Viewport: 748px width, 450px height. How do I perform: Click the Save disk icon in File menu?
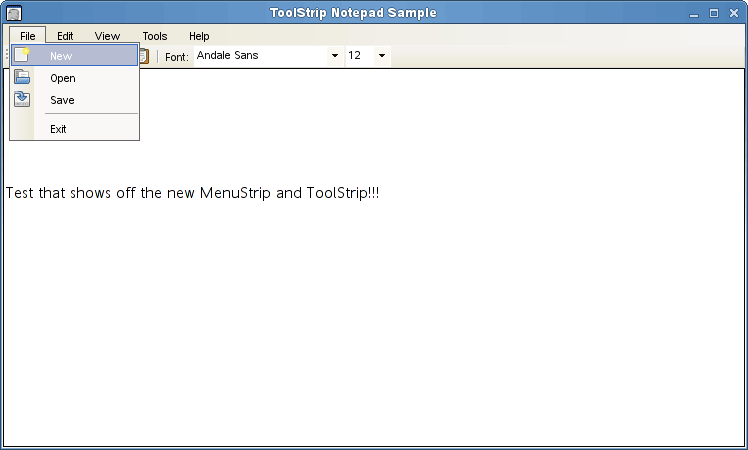(22, 99)
